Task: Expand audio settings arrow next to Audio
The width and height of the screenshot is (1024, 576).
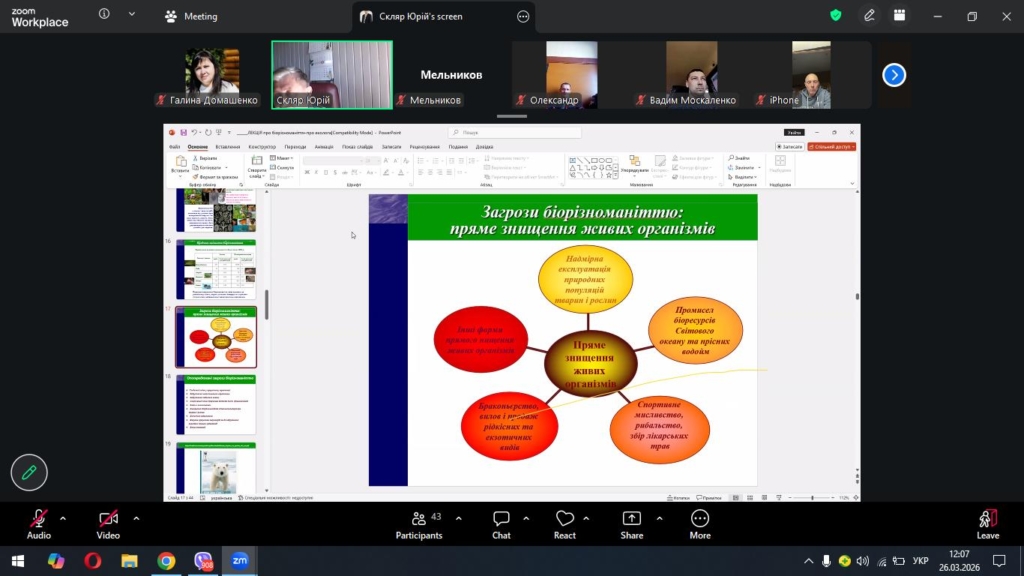Action: click(x=63, y=519)
